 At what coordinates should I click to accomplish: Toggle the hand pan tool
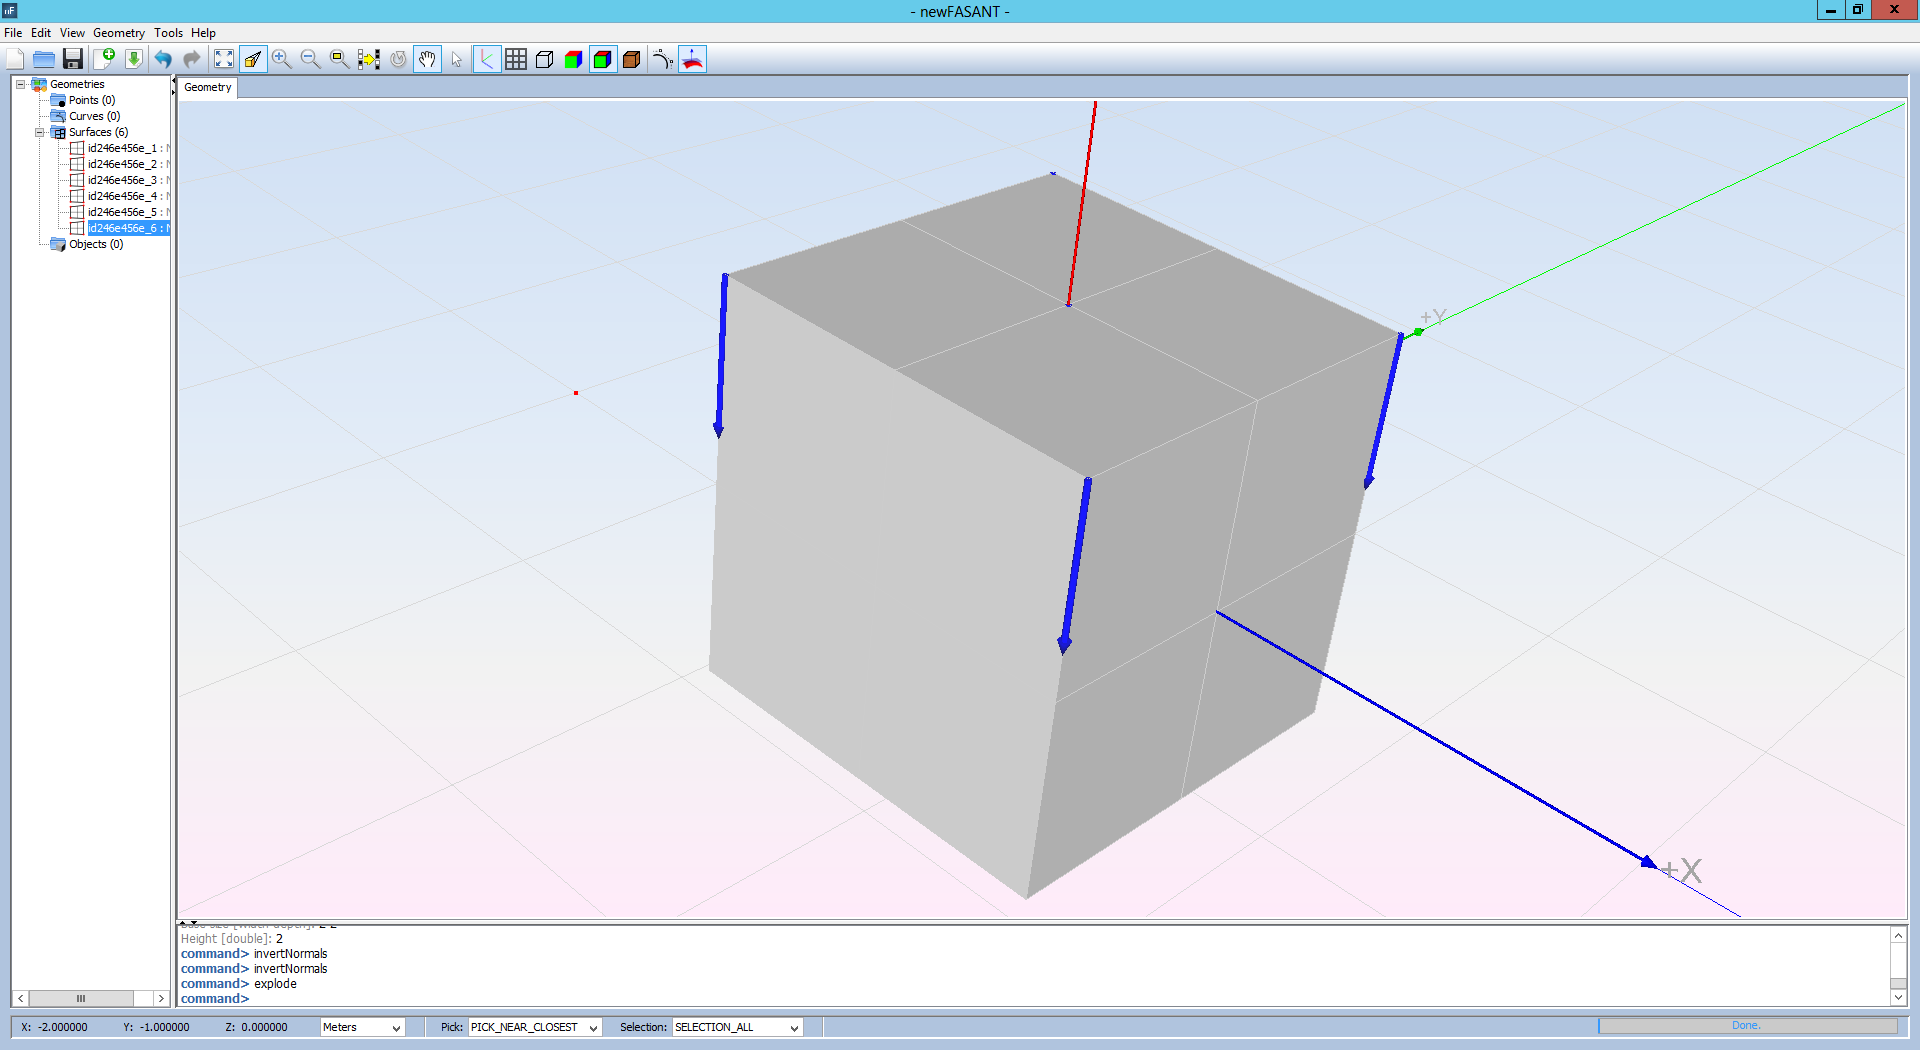(x=428, y=60)
